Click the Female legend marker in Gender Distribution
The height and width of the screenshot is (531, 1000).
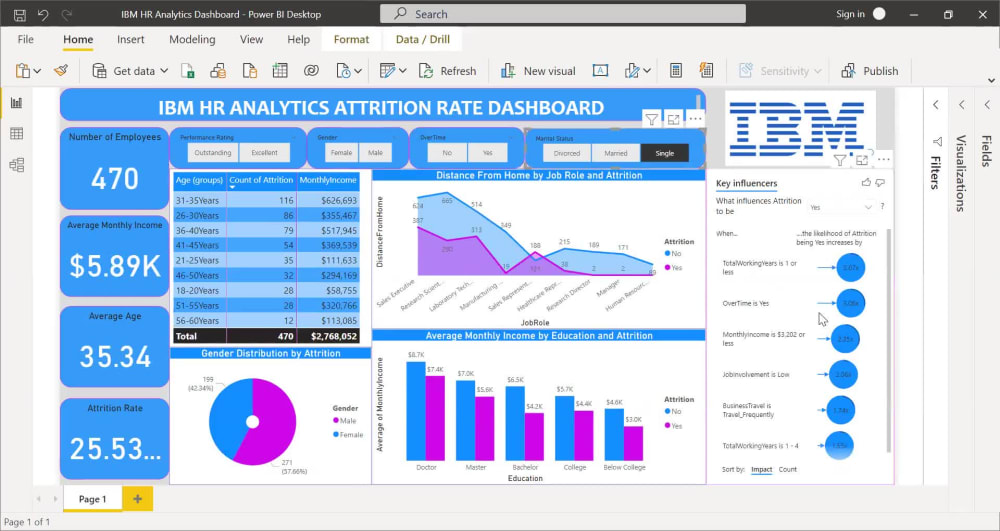(x=336, y=435)
